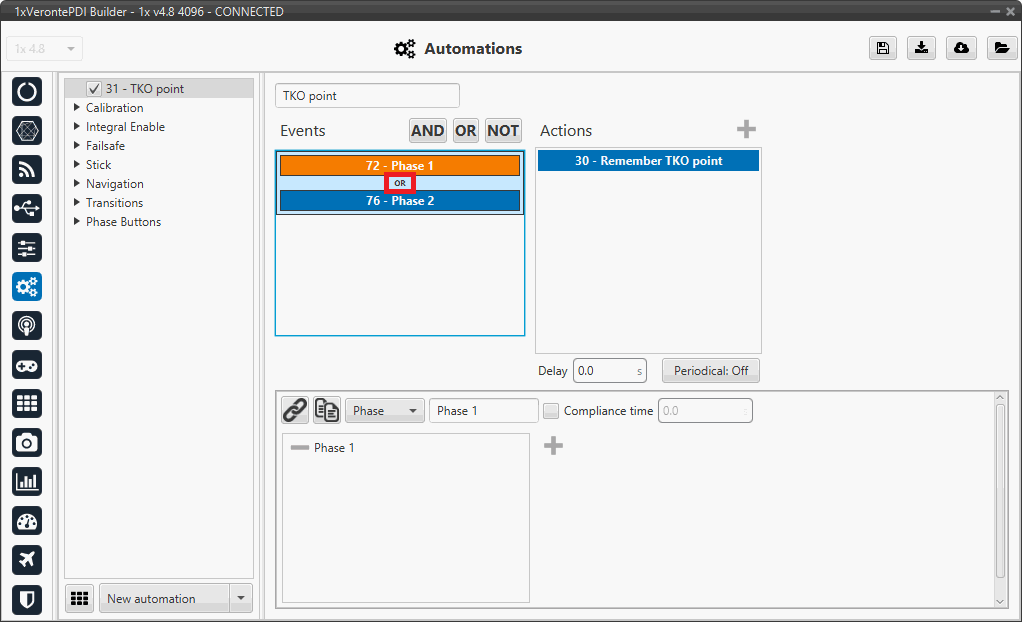This screenshot has width=1022, height=622.
Task: Click the chain link icon beside Phase dropdown
Action: (294, 410)
